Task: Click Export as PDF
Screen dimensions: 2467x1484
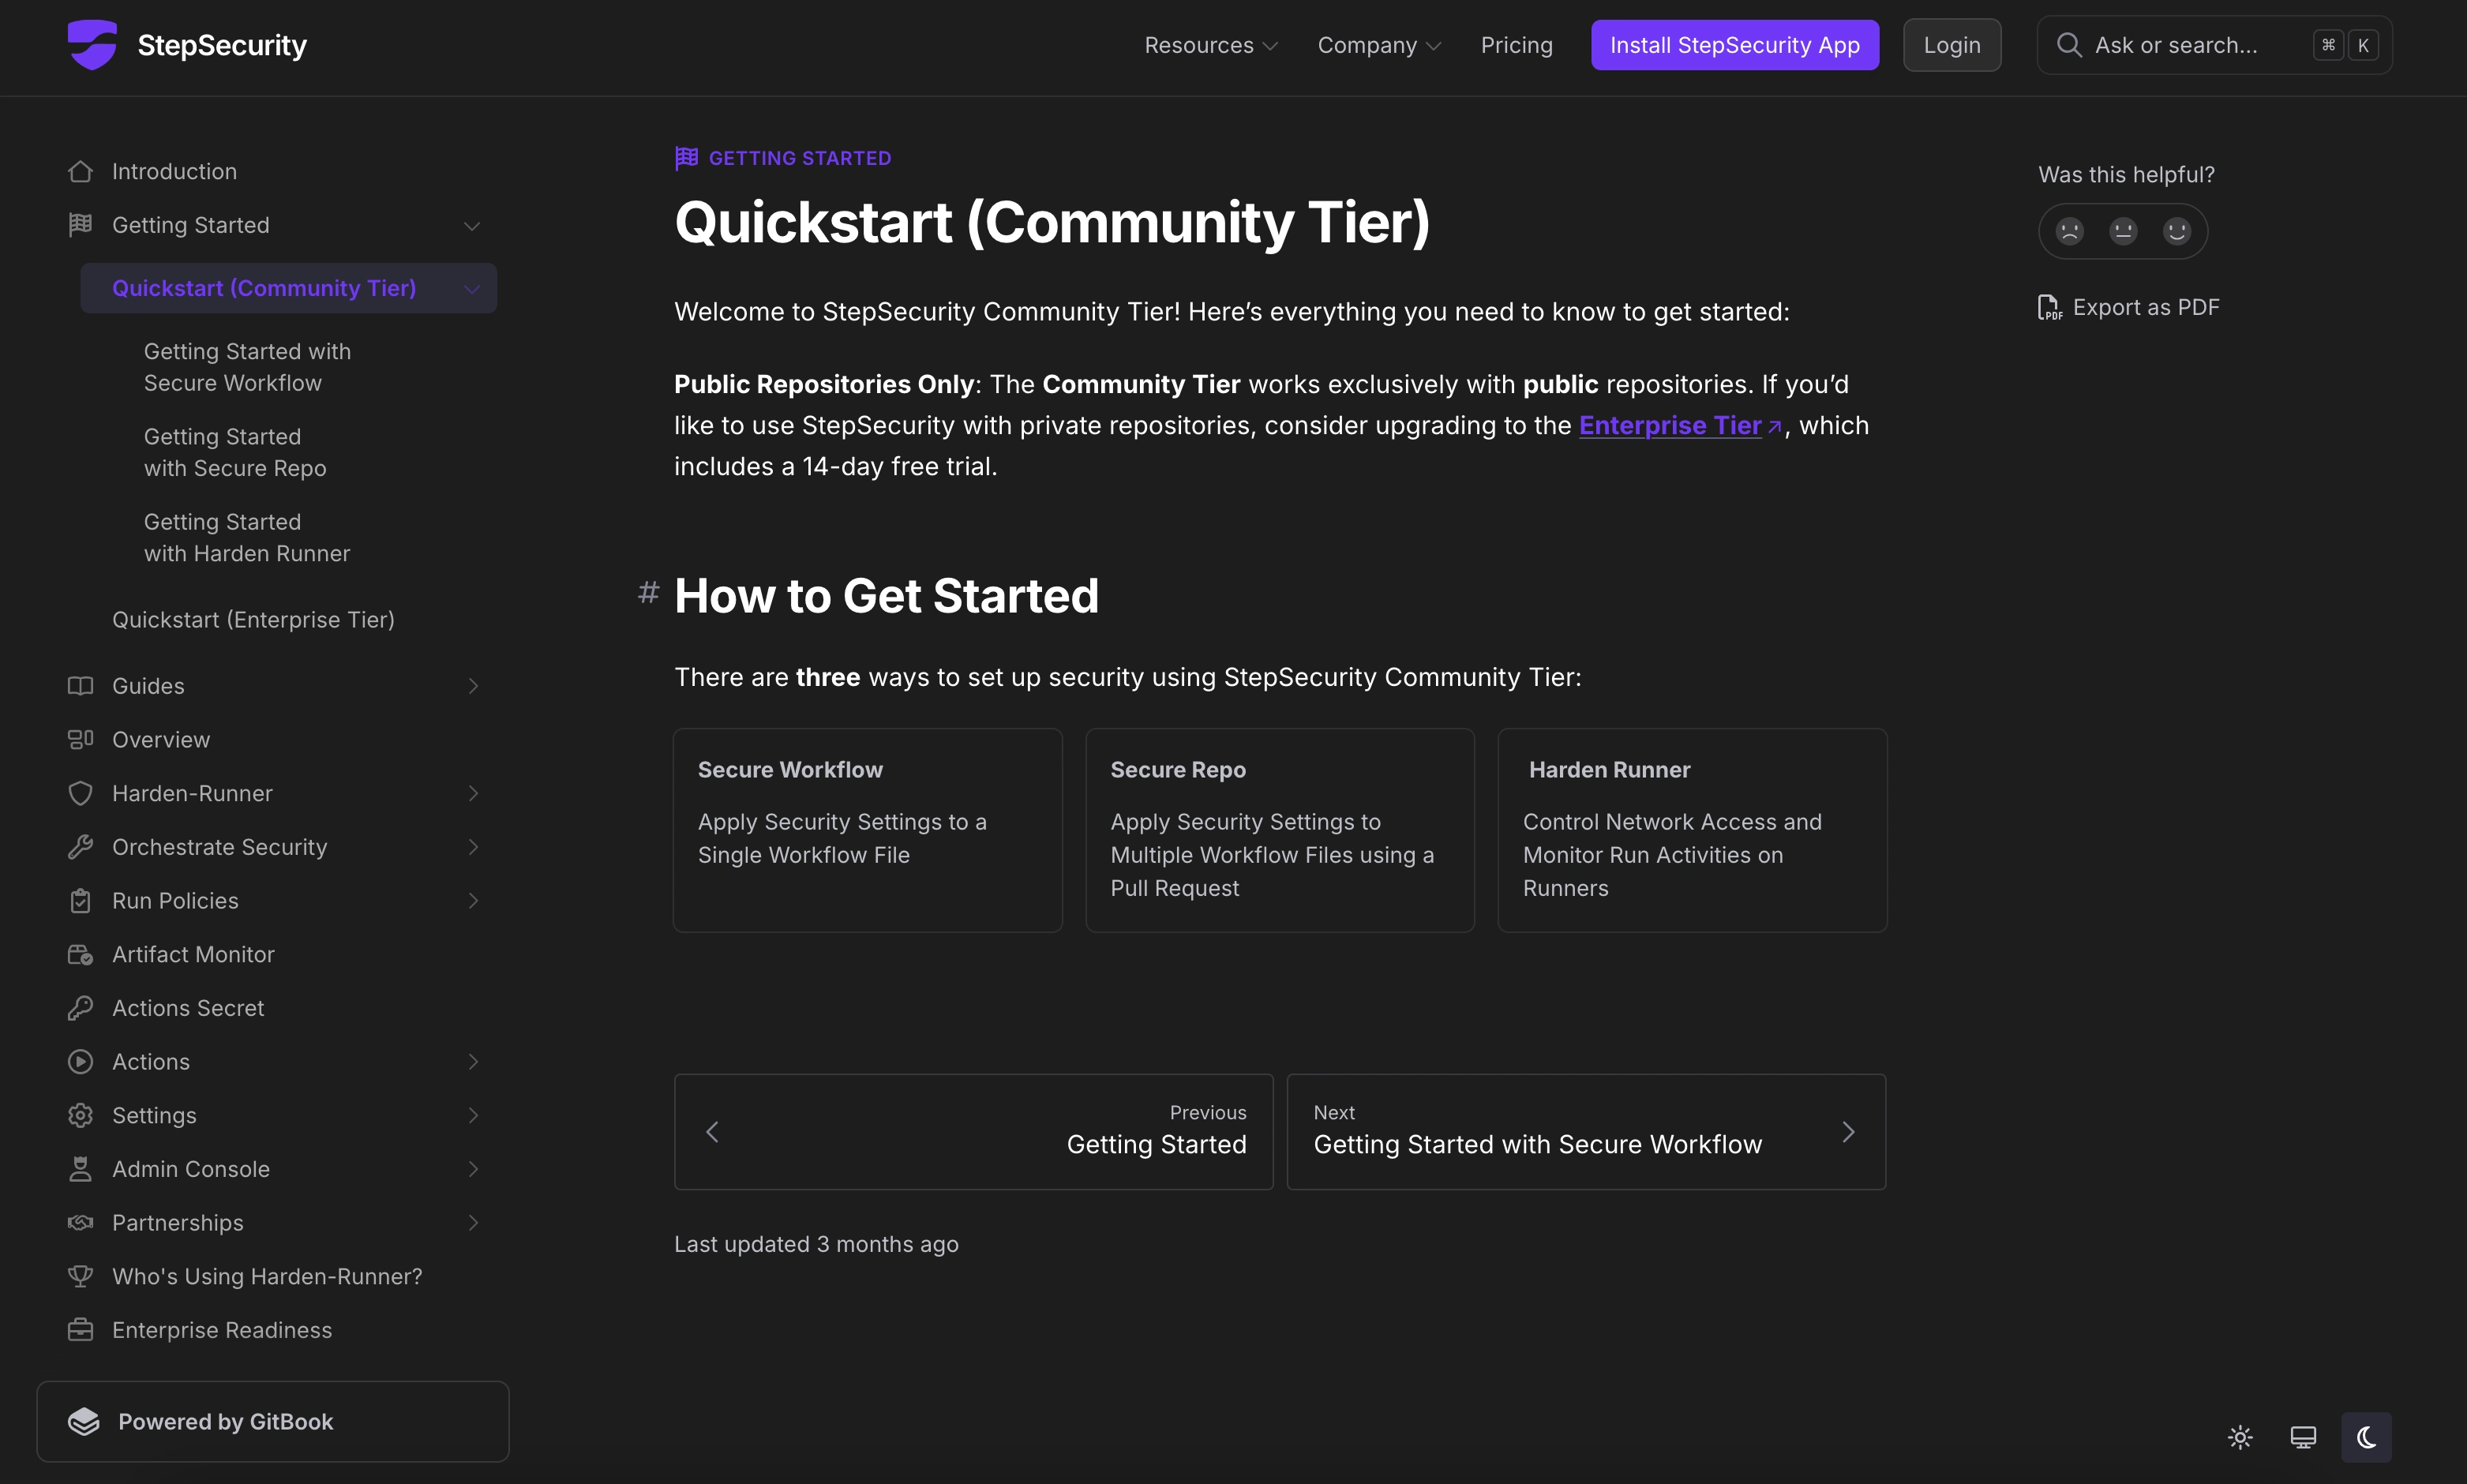Action: point(2128,307)
